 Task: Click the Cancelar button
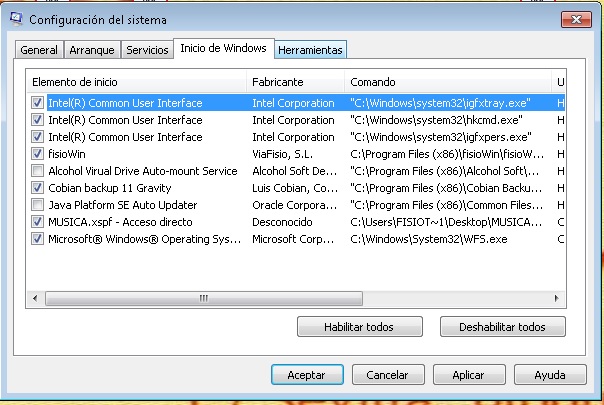[x=388, y=375]
